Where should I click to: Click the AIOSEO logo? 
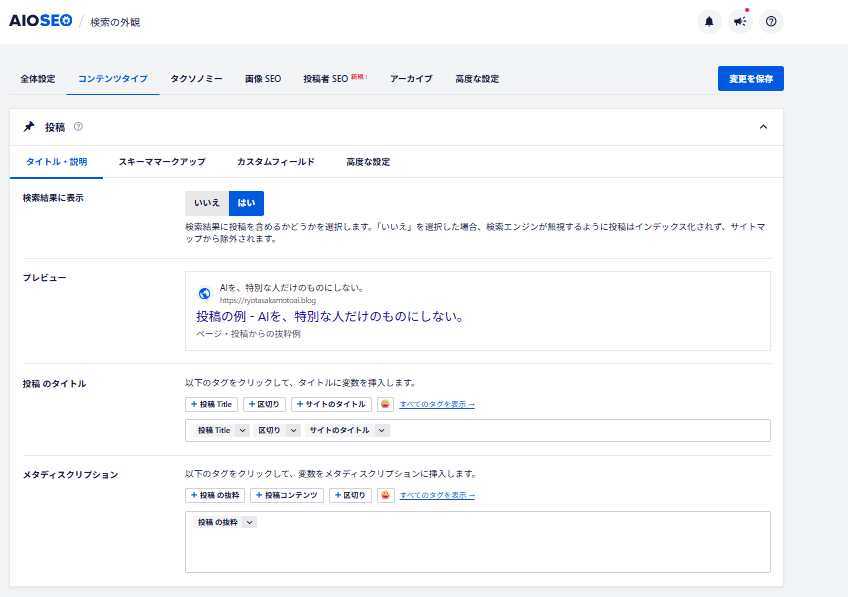point(41,21)
